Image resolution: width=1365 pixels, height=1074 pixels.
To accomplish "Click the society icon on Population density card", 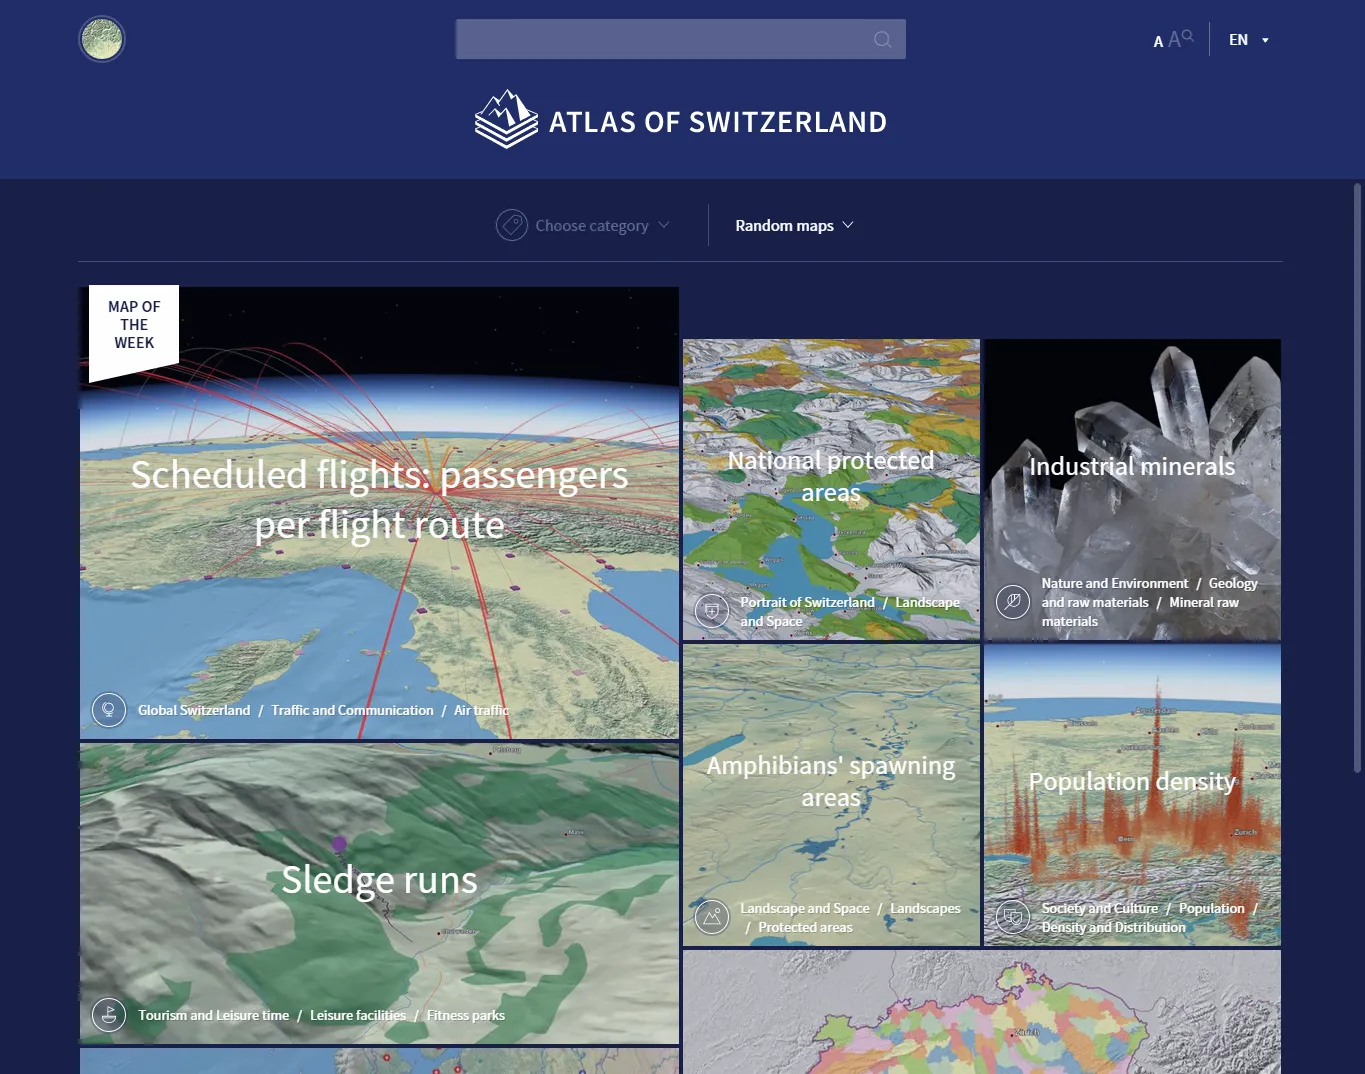I will 1012,916.
